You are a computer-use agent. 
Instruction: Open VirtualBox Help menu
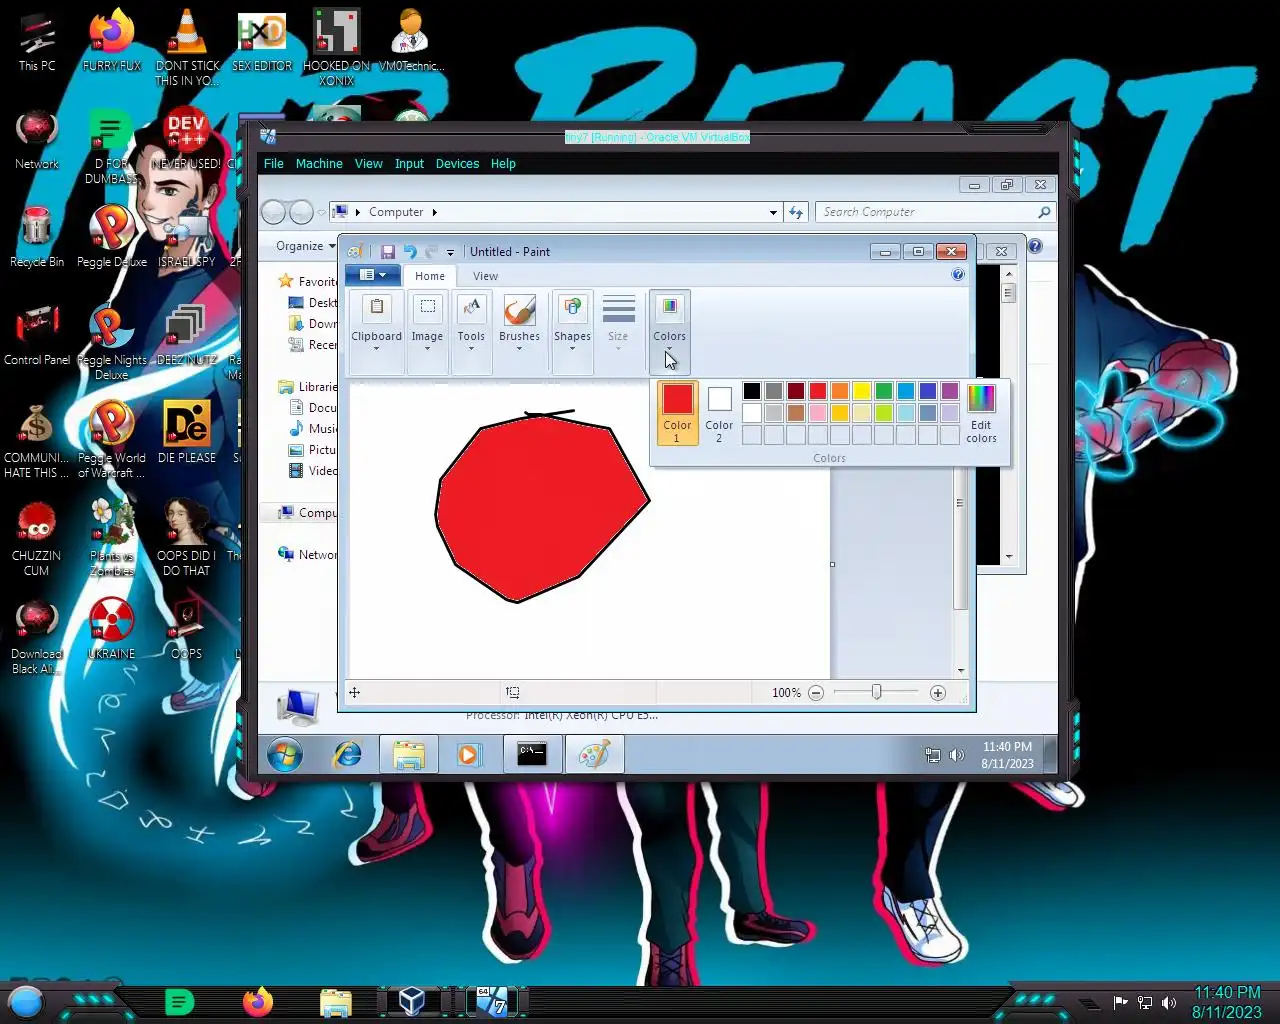[x=503, y=164]
